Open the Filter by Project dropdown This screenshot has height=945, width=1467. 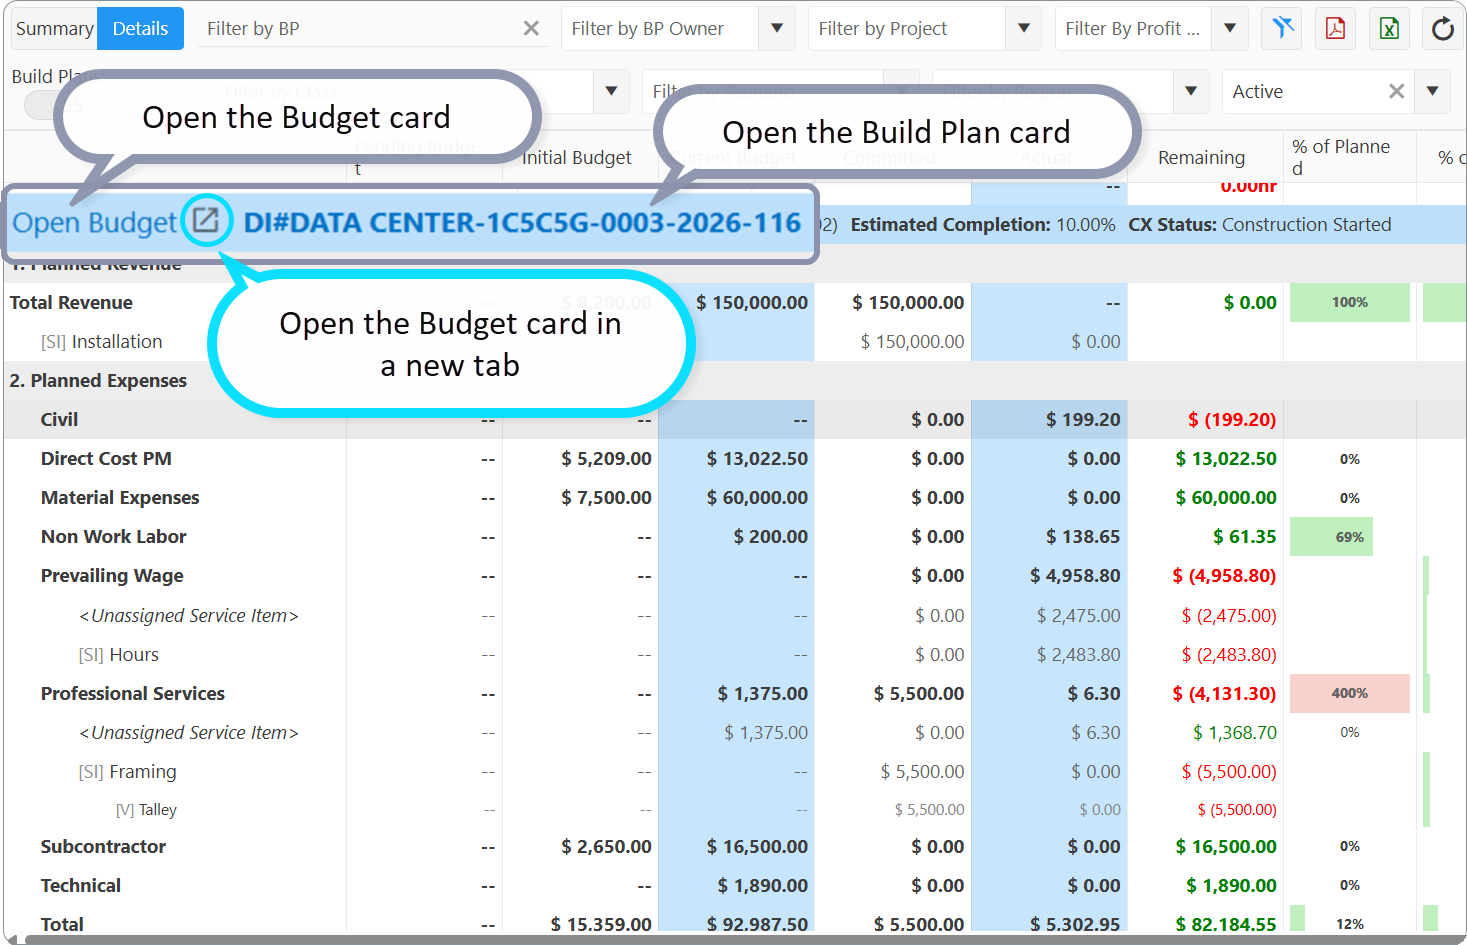pos(1024,28)
